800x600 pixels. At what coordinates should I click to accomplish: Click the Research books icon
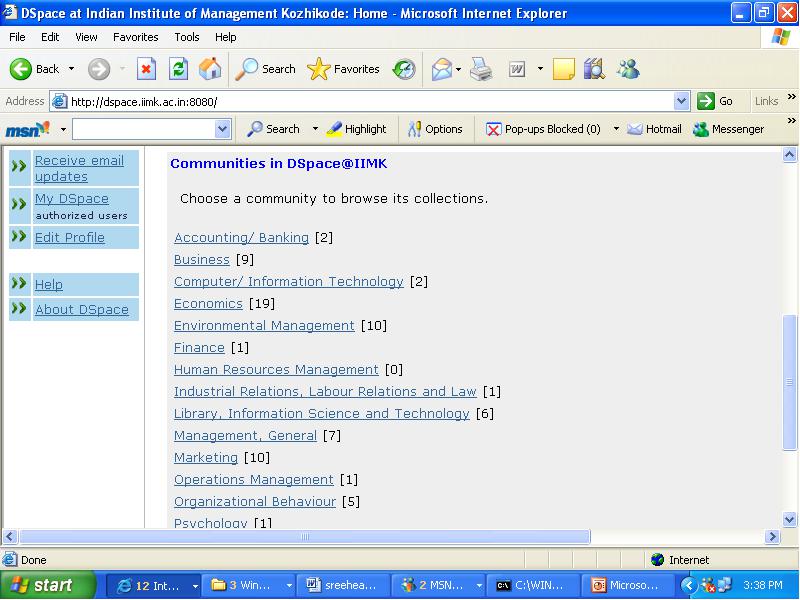594,69
